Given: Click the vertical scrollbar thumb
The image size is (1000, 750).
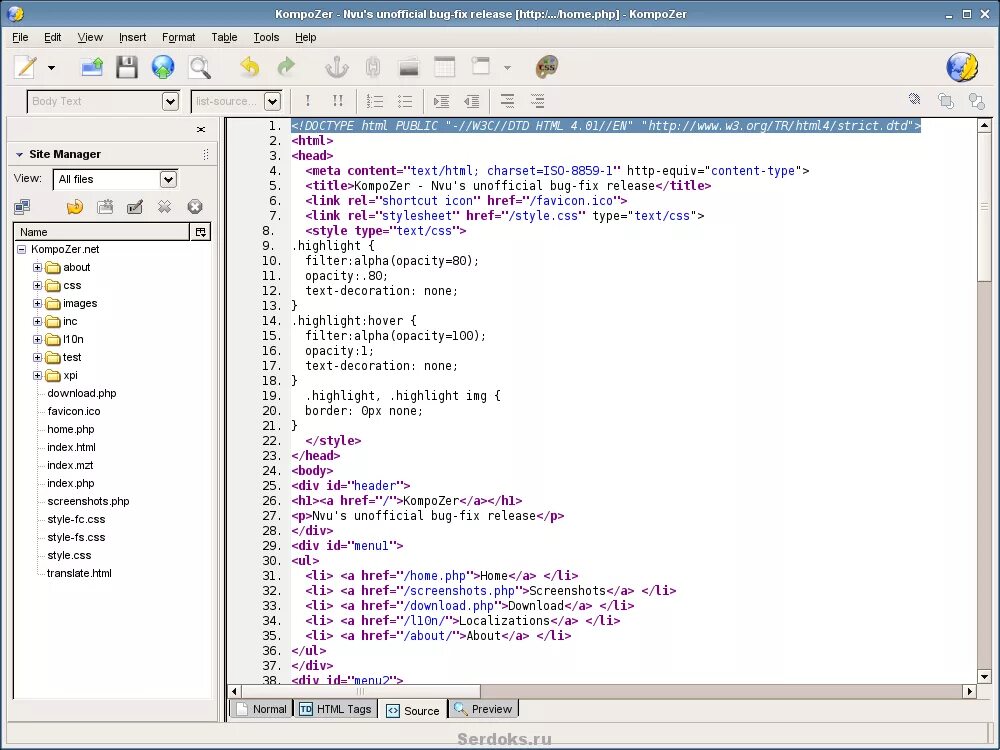Looking at the screenshot, I should click(984, 207).
